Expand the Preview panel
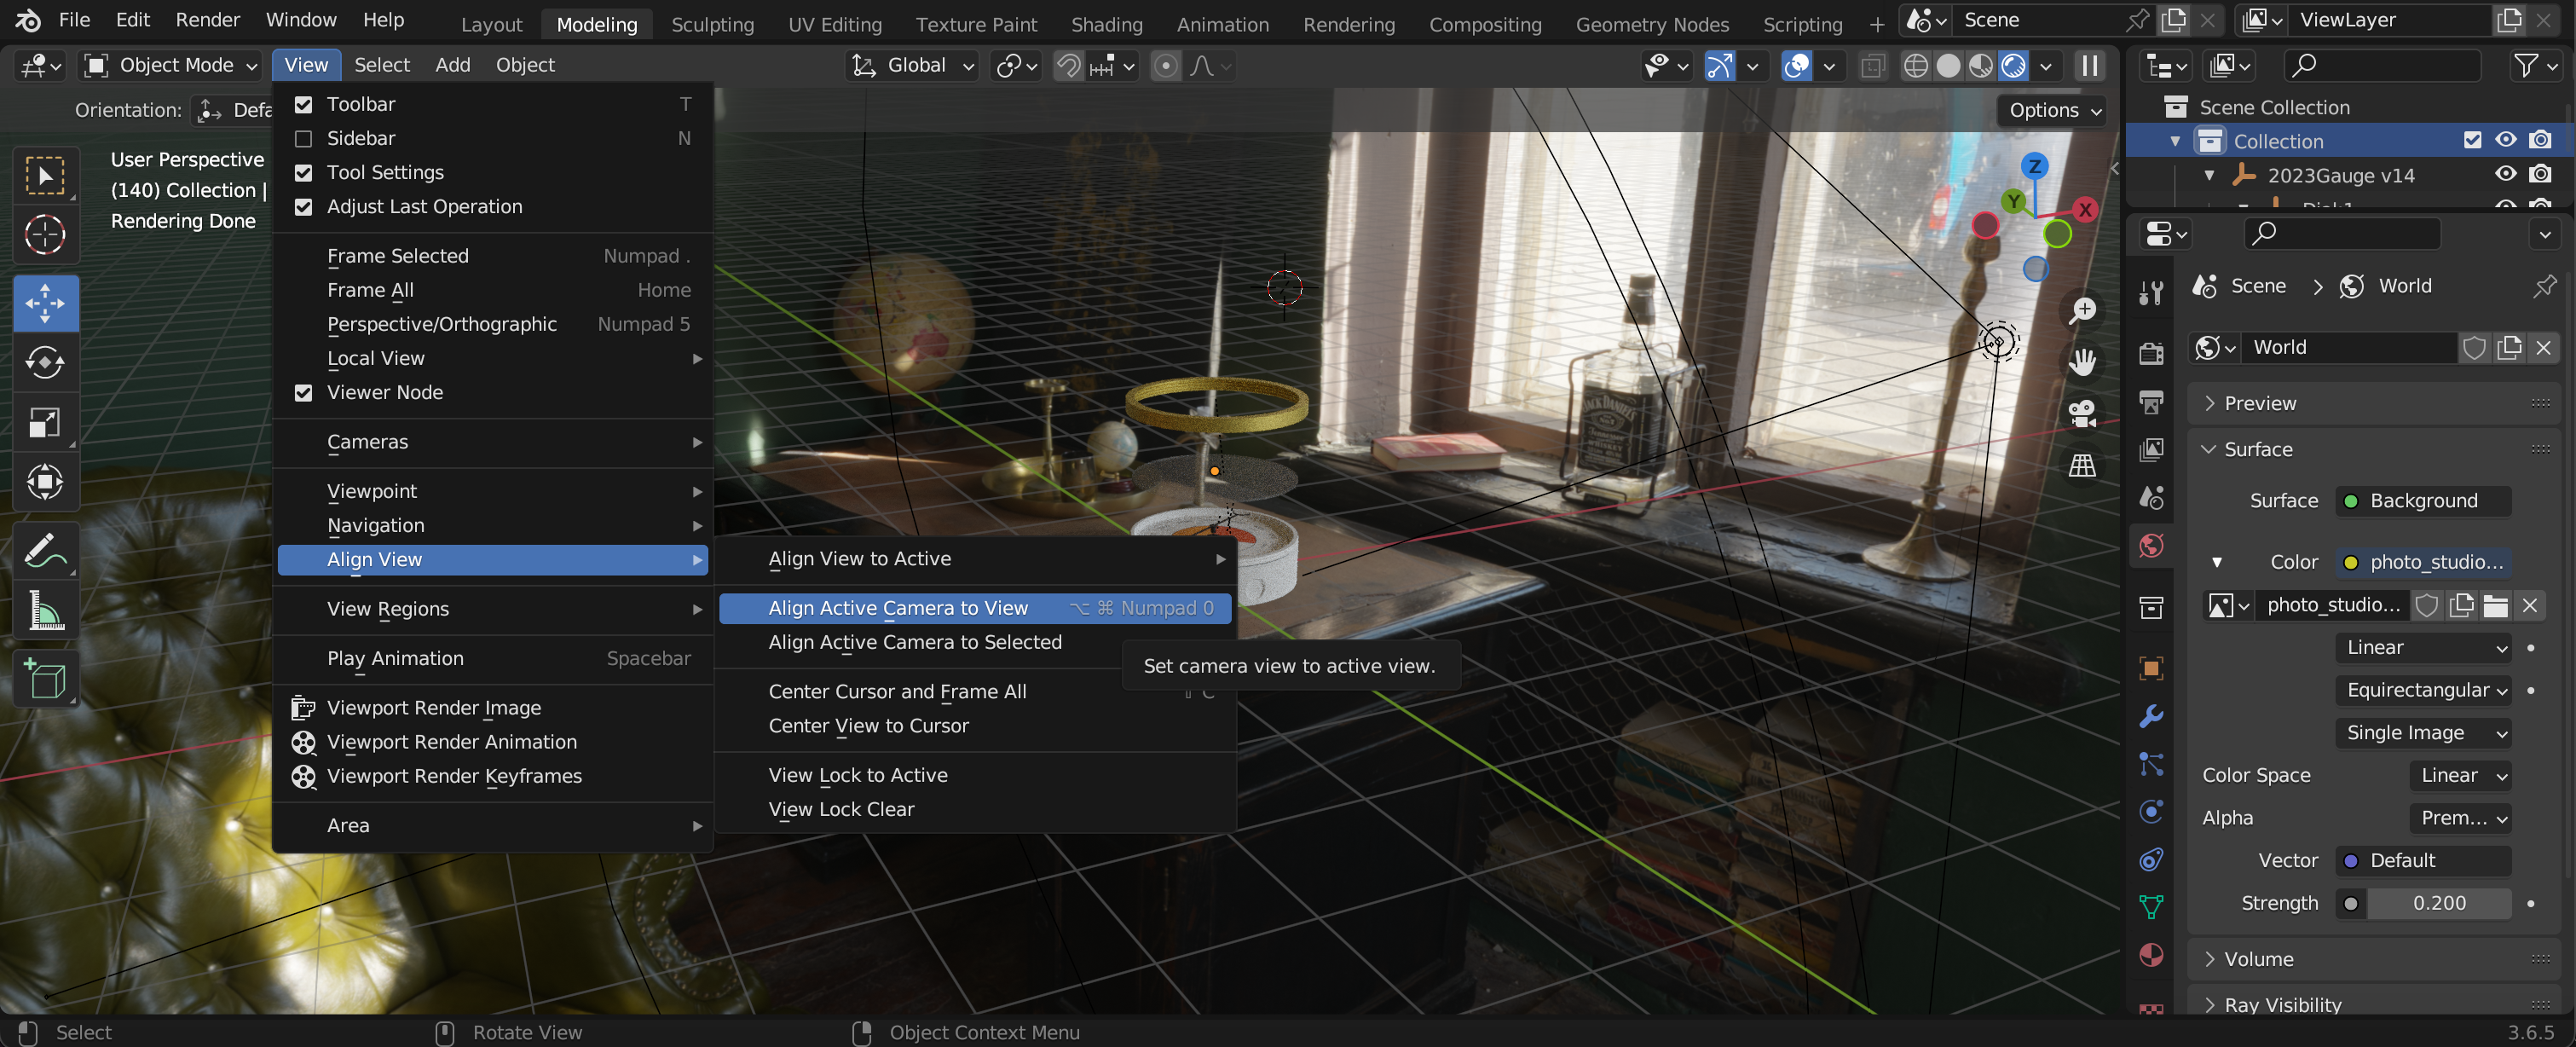The image size is (2576, 1047). click(2372, 403)
